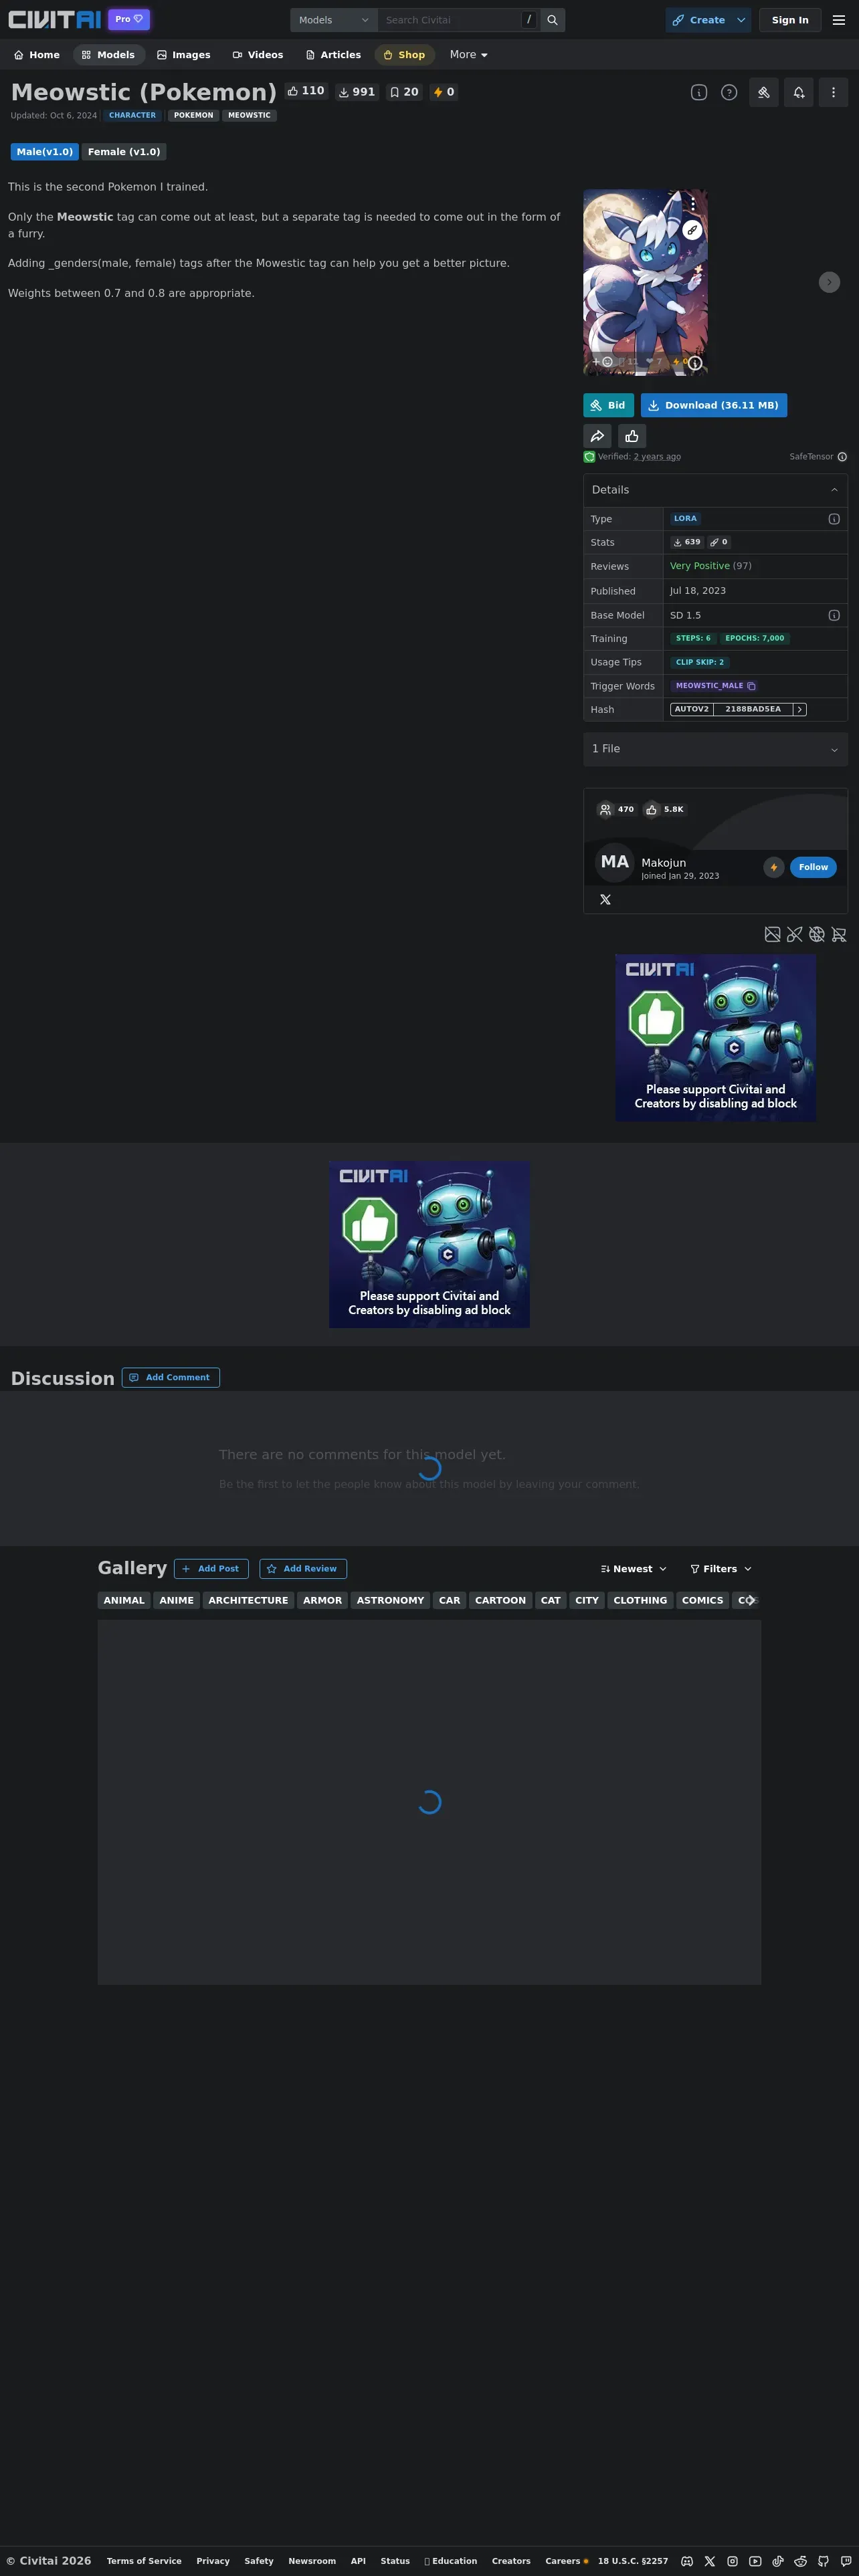Click the share arrow button

[x=597, y=436]
